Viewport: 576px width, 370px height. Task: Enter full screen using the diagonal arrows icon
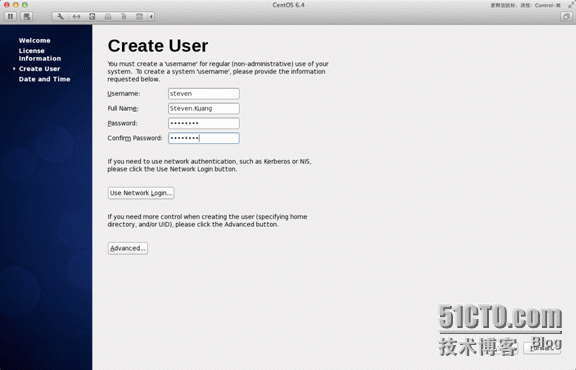[x=570, y=5]
